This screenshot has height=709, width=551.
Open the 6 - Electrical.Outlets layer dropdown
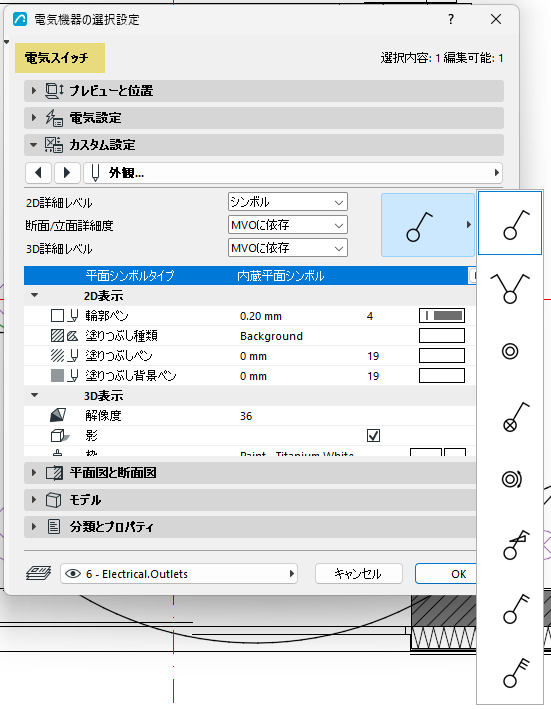pyautogui.click(x=179, y=574)
